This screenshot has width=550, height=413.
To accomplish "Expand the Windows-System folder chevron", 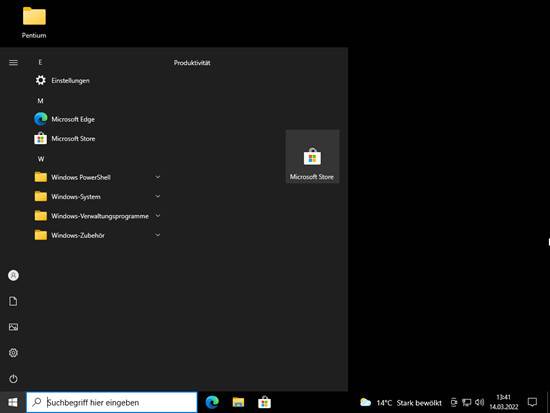I will tap(157, 196).
